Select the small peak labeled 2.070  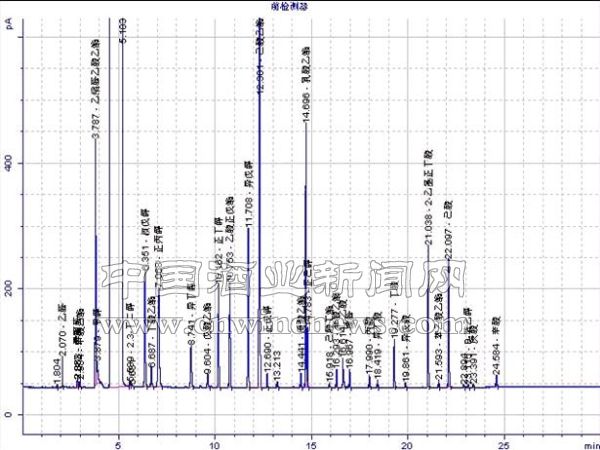click(x=62, y=382)
